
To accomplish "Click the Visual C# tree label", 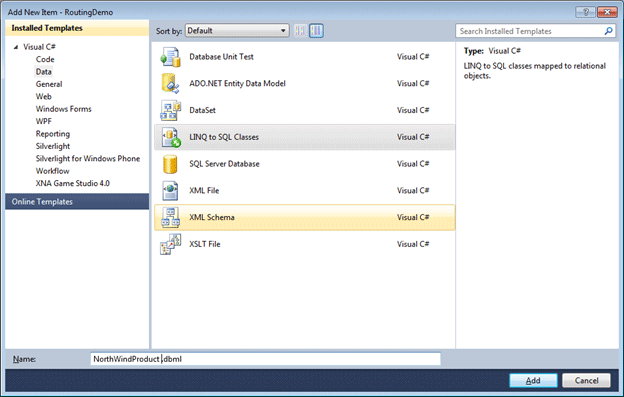I will [x=39, y=47].
